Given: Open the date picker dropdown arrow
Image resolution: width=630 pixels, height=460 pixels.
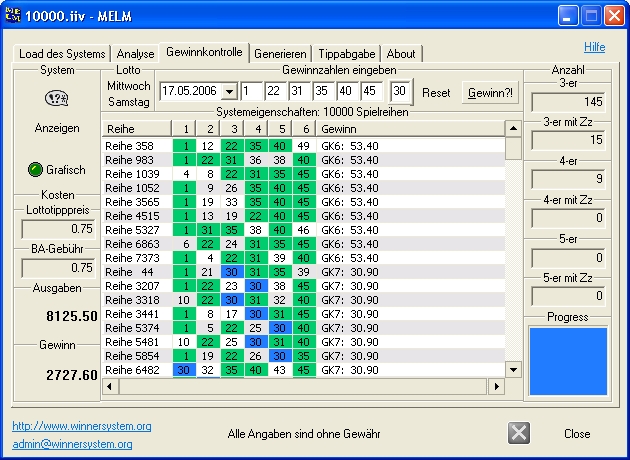Looking at the screenshot, I should click(229, 92).
